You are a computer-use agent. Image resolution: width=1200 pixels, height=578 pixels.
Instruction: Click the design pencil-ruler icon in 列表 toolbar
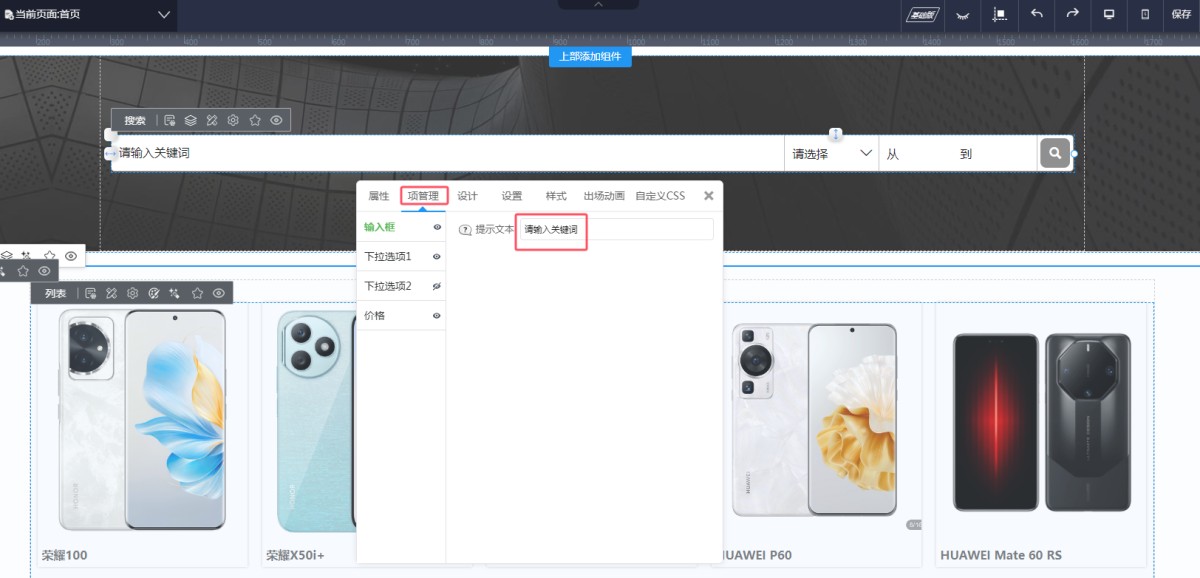click(111, 293)
